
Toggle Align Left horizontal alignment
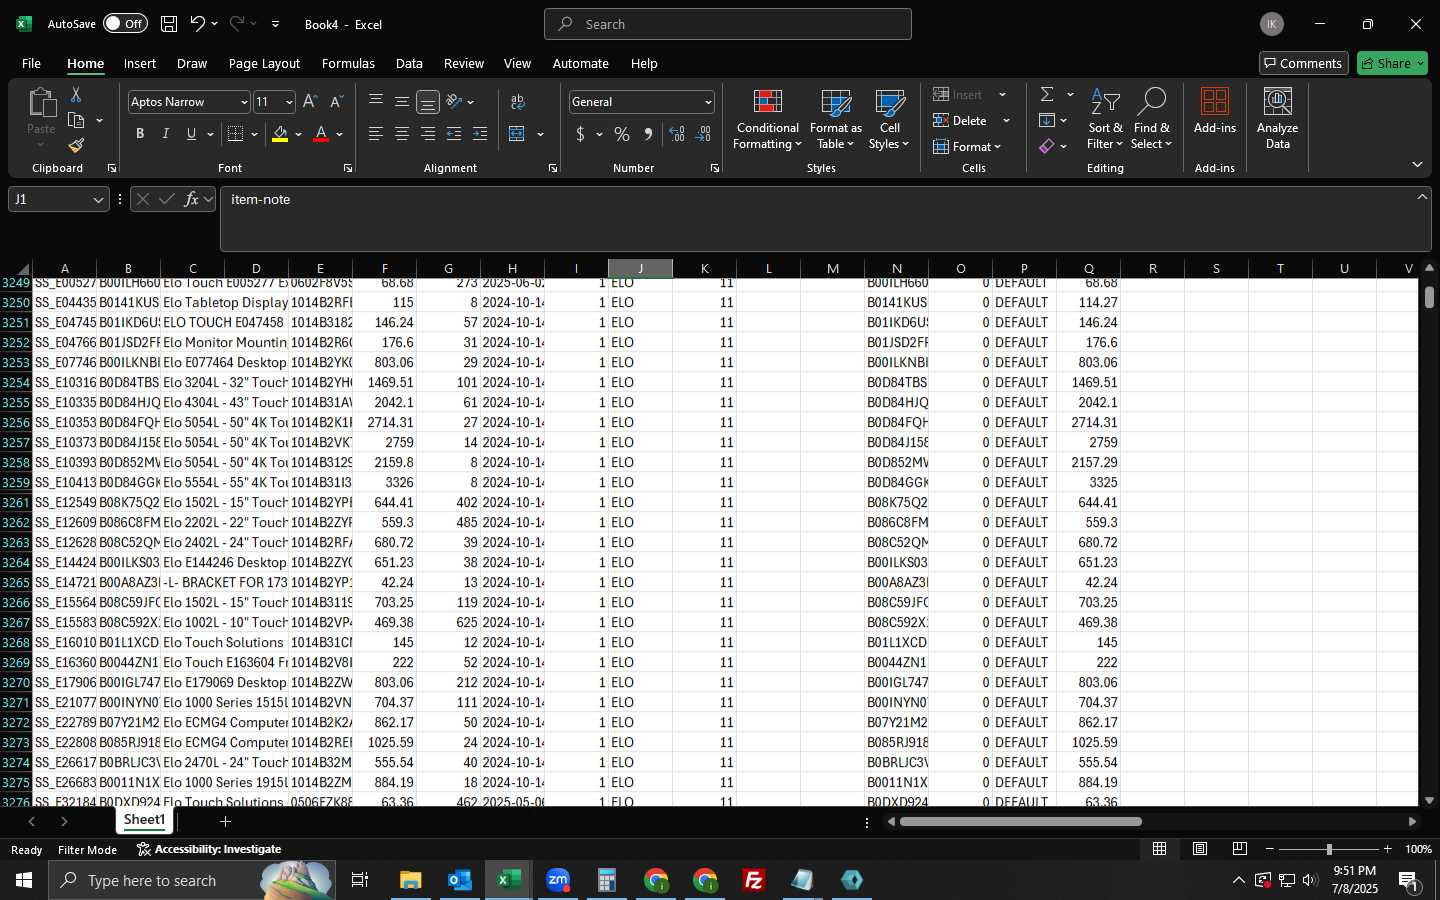click(376, 134)
